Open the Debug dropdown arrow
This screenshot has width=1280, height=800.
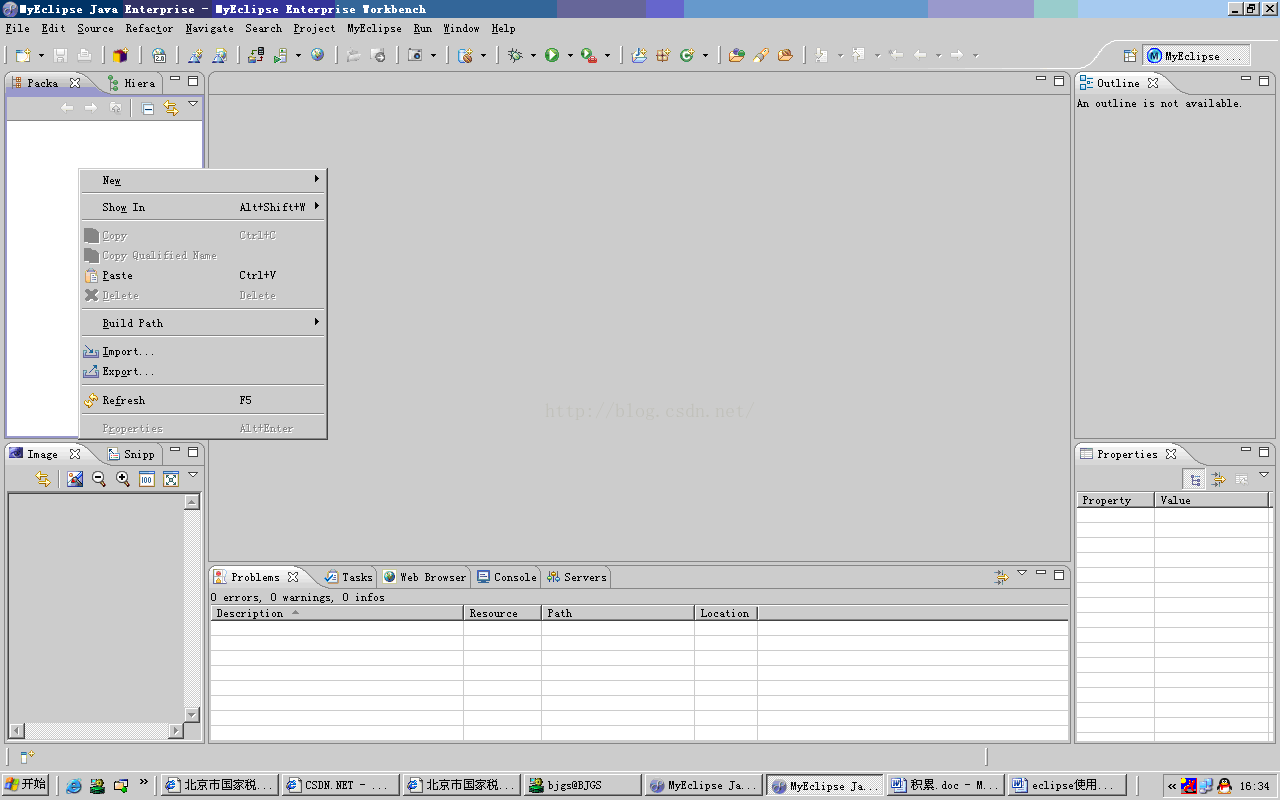pyautogui.click(x=533, y=56)
